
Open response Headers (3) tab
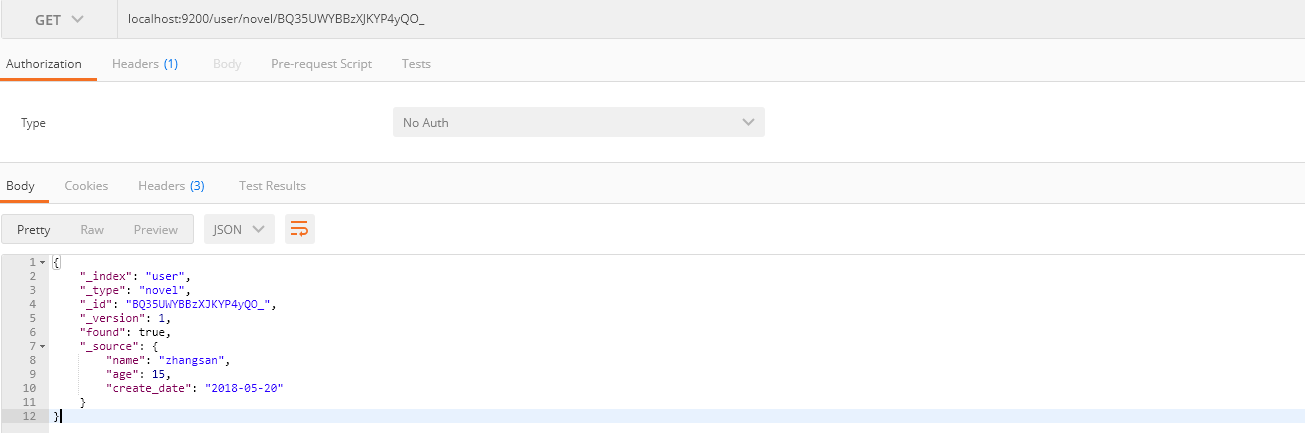tap(171, 185)
